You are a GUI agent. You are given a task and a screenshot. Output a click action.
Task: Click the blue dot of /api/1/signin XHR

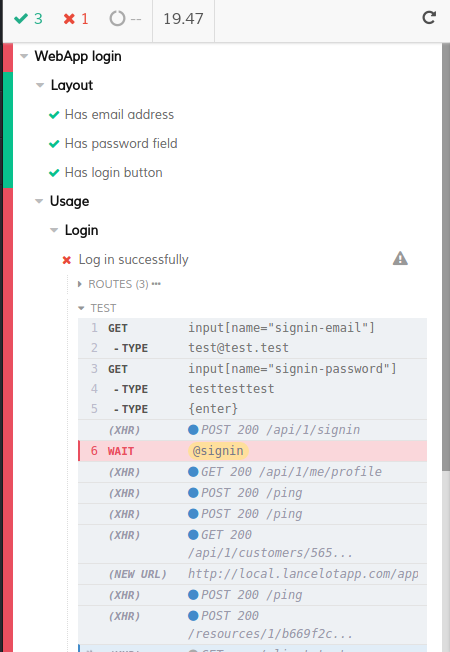[193, 430]
